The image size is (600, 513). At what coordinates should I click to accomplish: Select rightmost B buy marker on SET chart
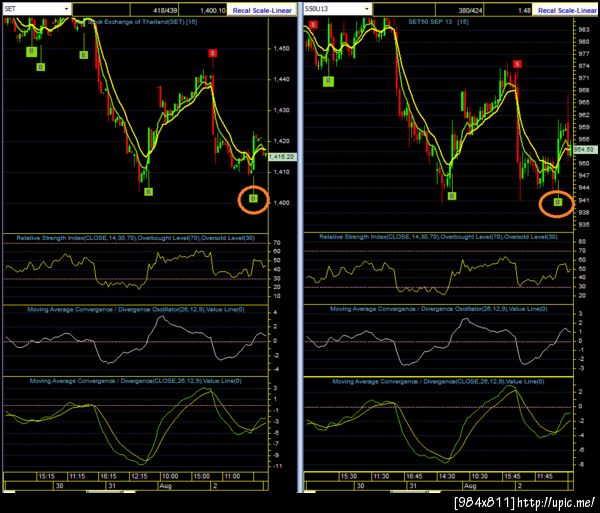[253, 198]
